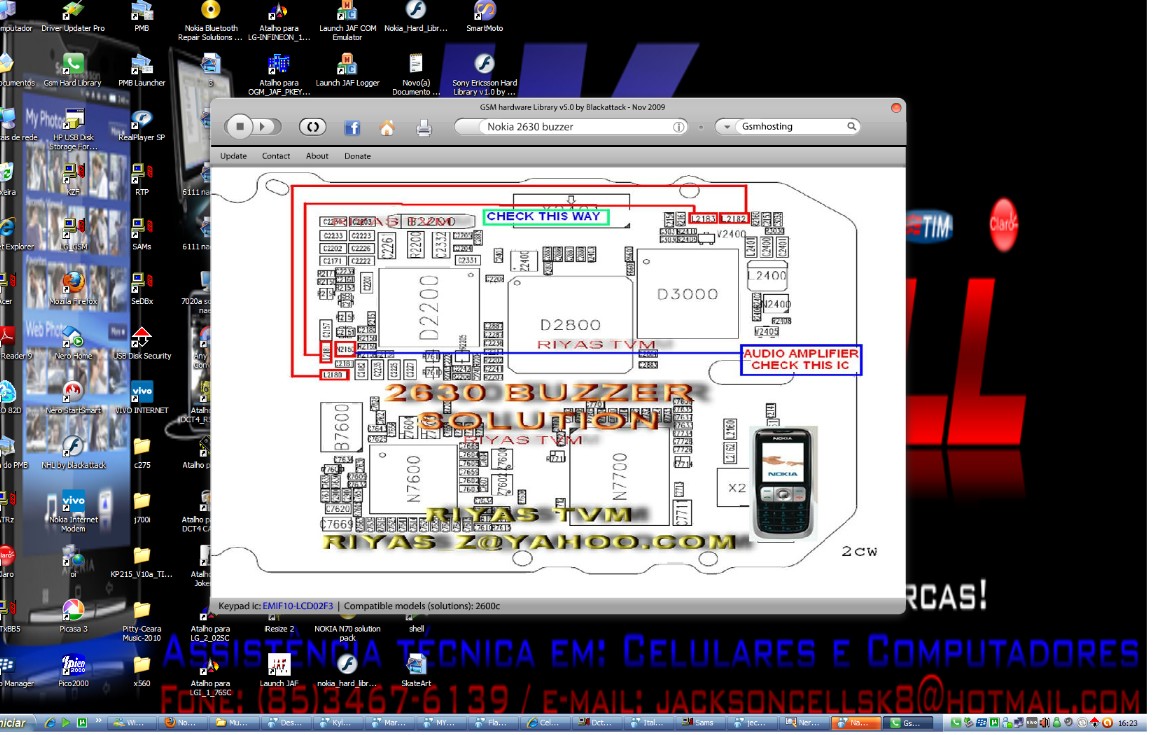The width and height of the screenshot is (1176, 735).
Task: Open RealPlayer SP desktop icon
Action: (x=141, y=126)
